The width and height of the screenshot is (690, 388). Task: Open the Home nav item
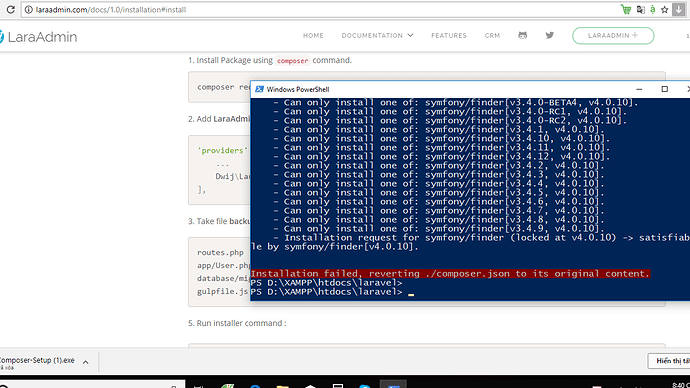click(313, 35)
